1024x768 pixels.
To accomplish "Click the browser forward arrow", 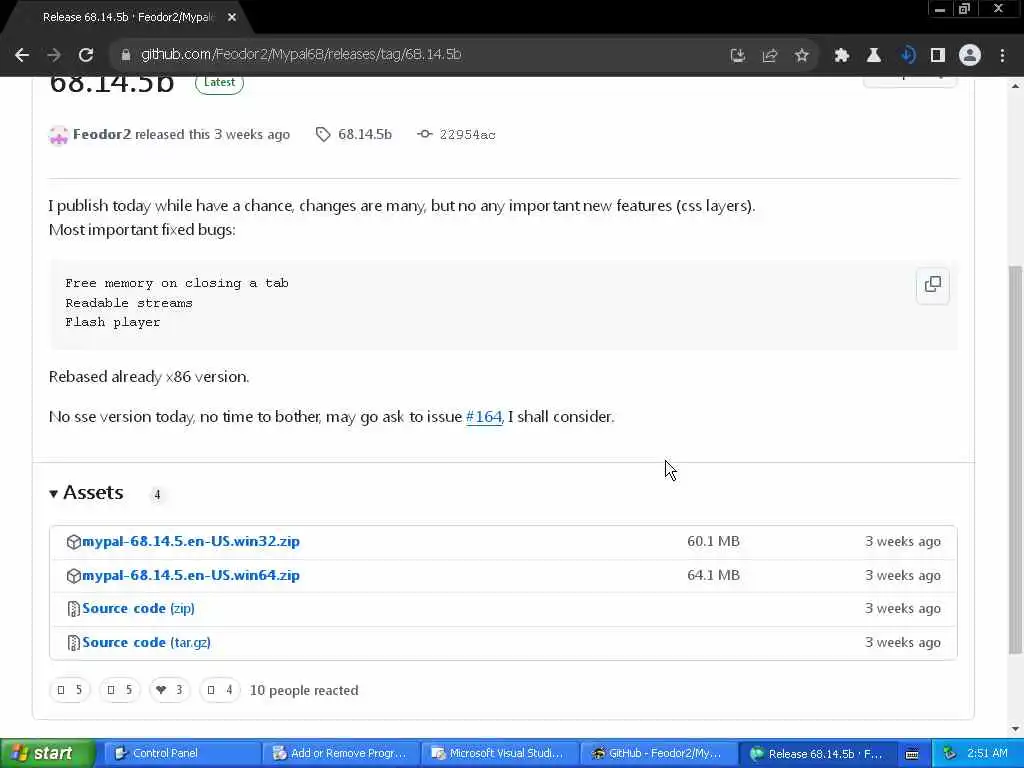I will pyautogui.click(x=54, y=55).
